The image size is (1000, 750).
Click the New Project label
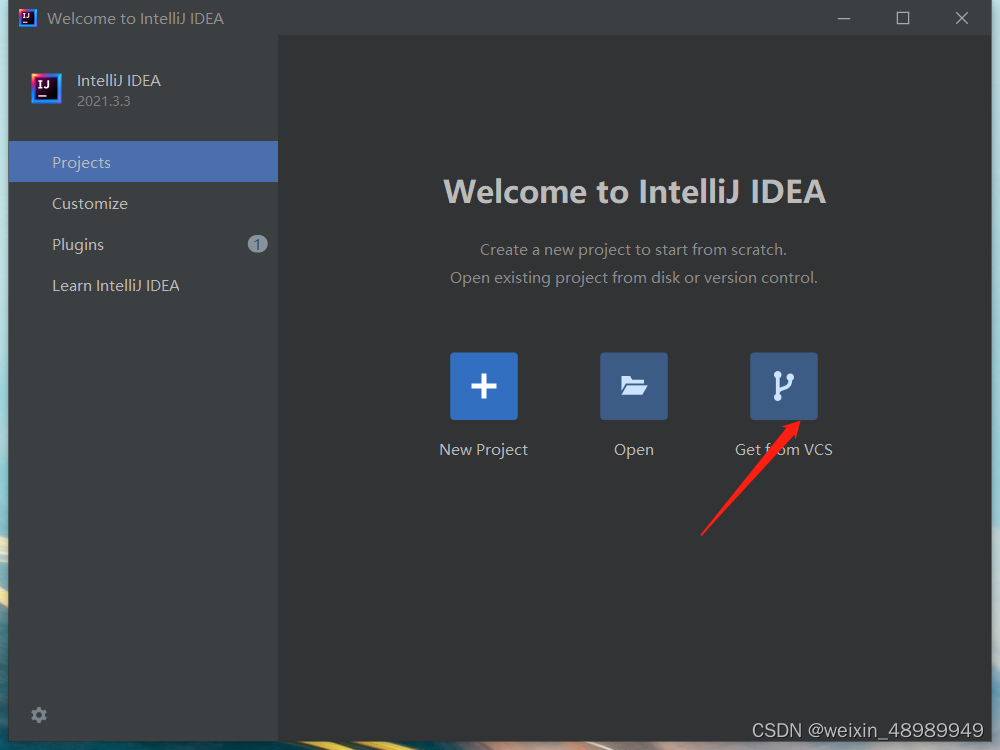(x=483, y=450)
